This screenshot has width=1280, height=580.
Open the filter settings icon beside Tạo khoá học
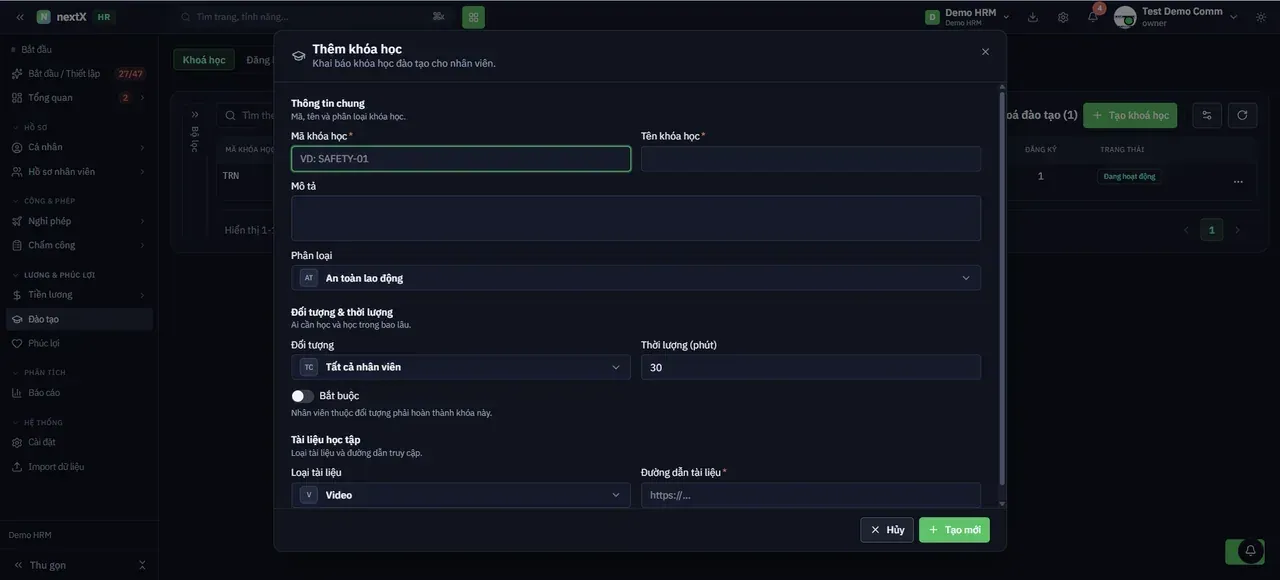pyautogui.click(x=1207, y=115)
